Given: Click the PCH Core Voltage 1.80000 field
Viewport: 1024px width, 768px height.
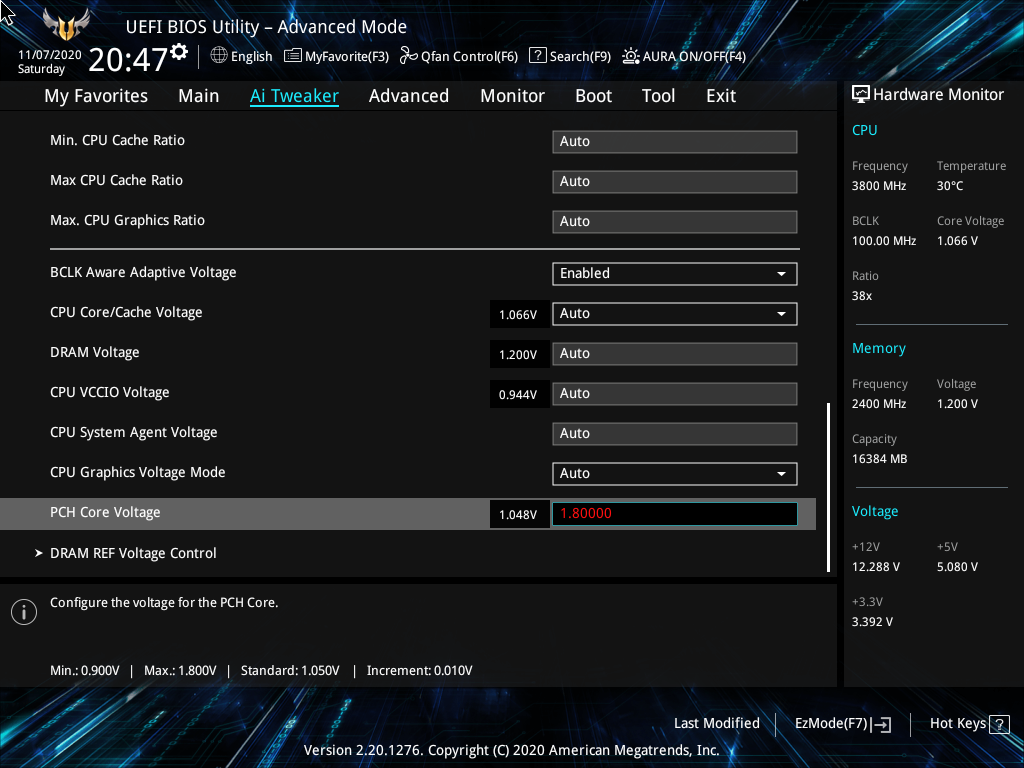Looking at the screenshot, I should [675, 514].
